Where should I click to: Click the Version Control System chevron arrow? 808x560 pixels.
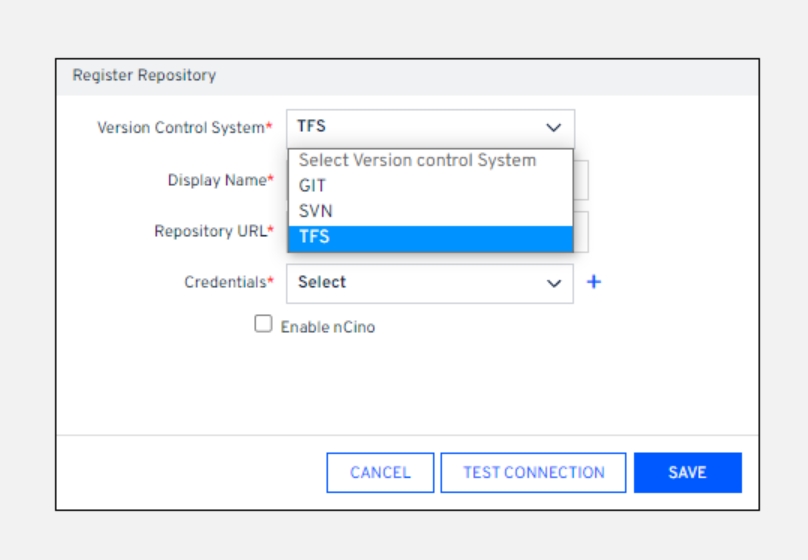[553, 128]
